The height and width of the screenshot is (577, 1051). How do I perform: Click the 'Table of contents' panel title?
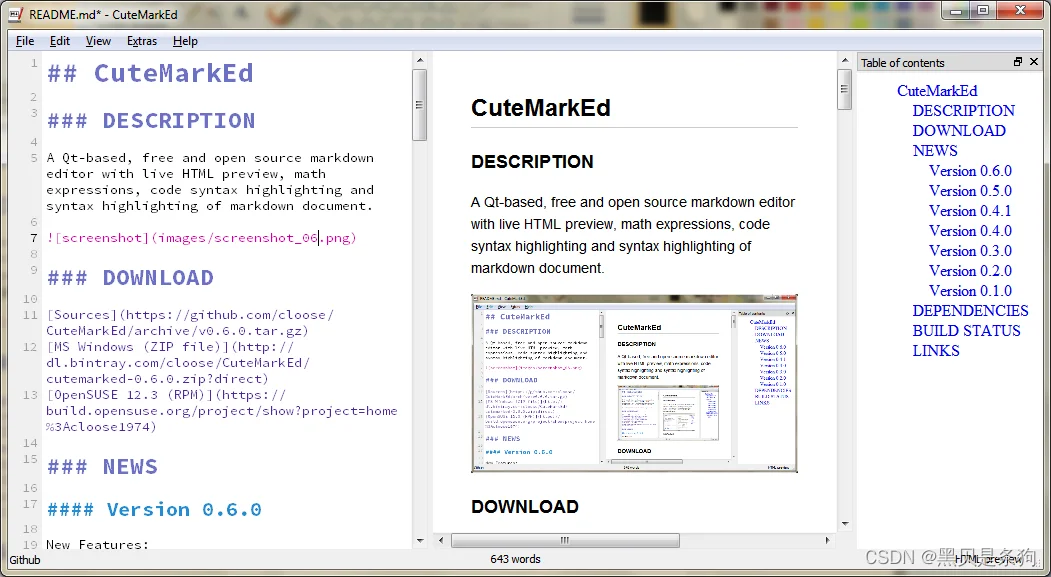pos(902,62)
